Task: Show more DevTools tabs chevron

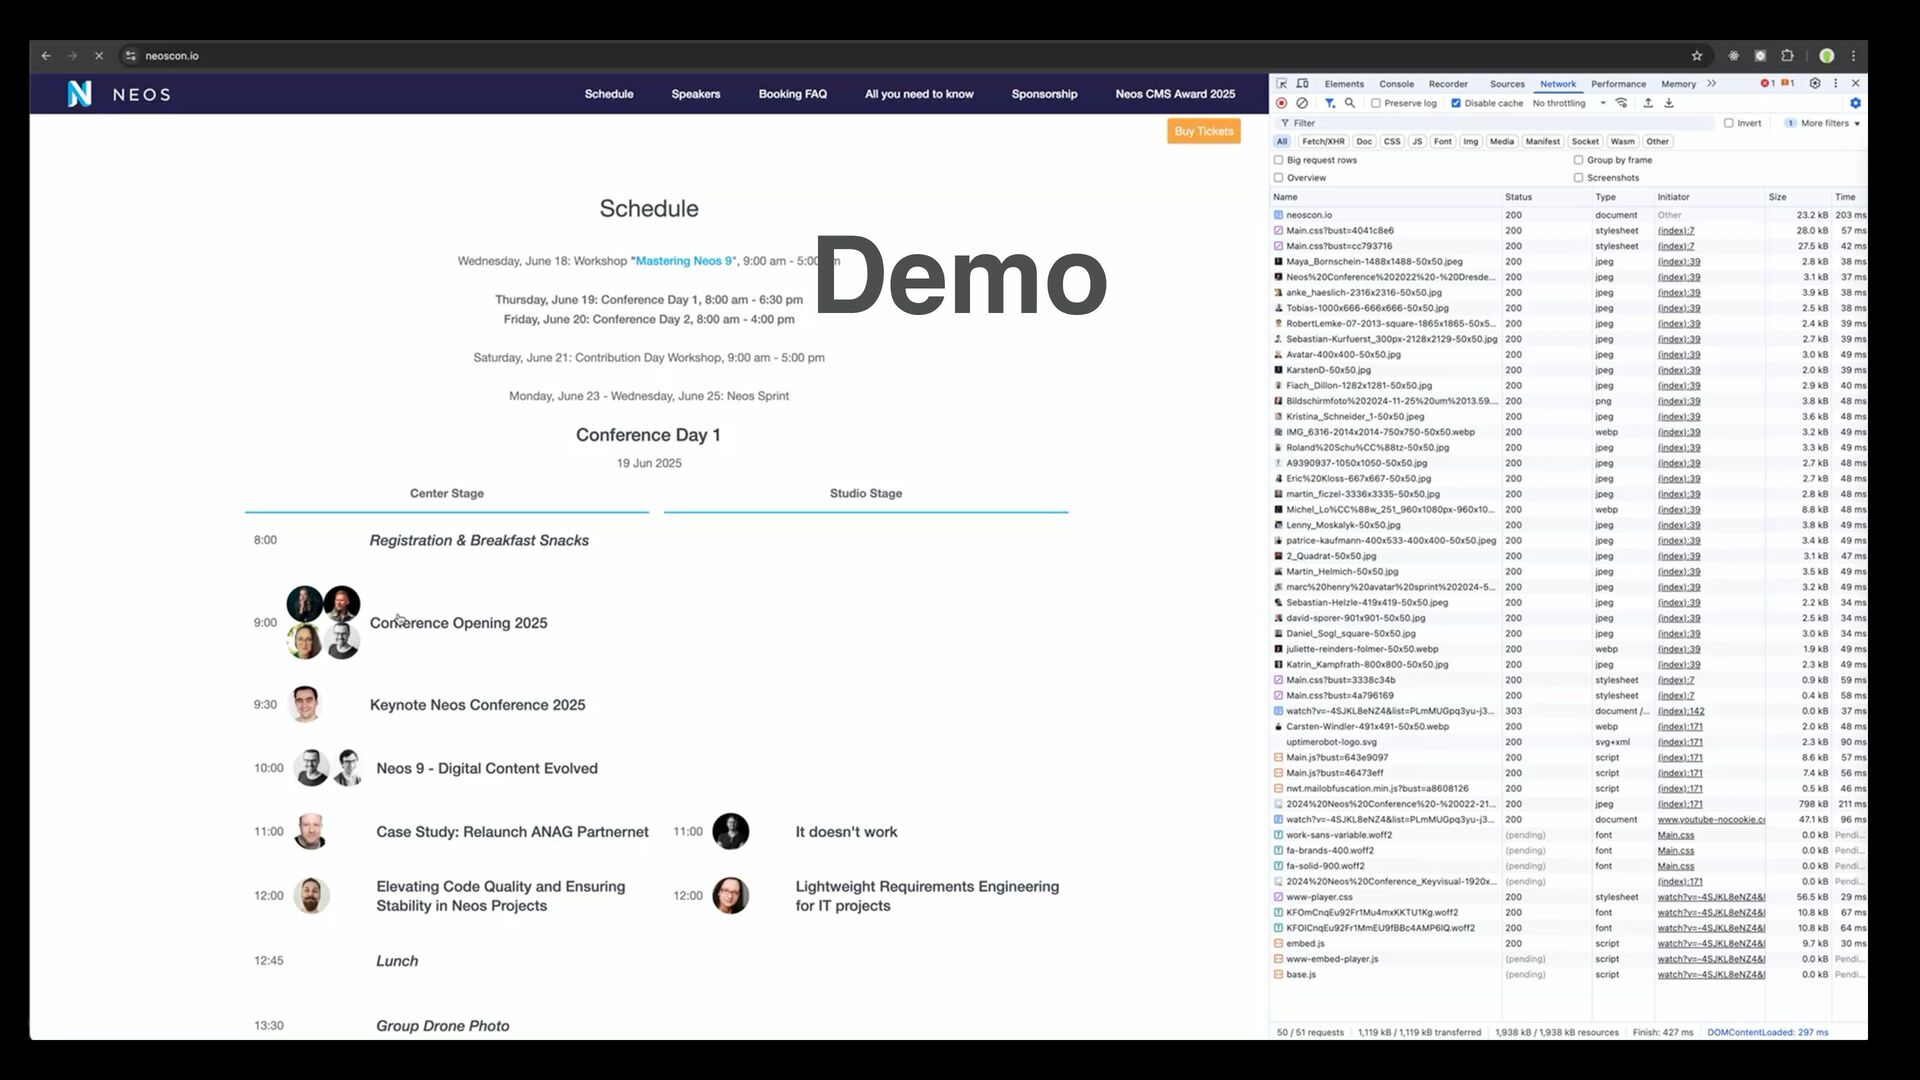Action: [1712, 84]
